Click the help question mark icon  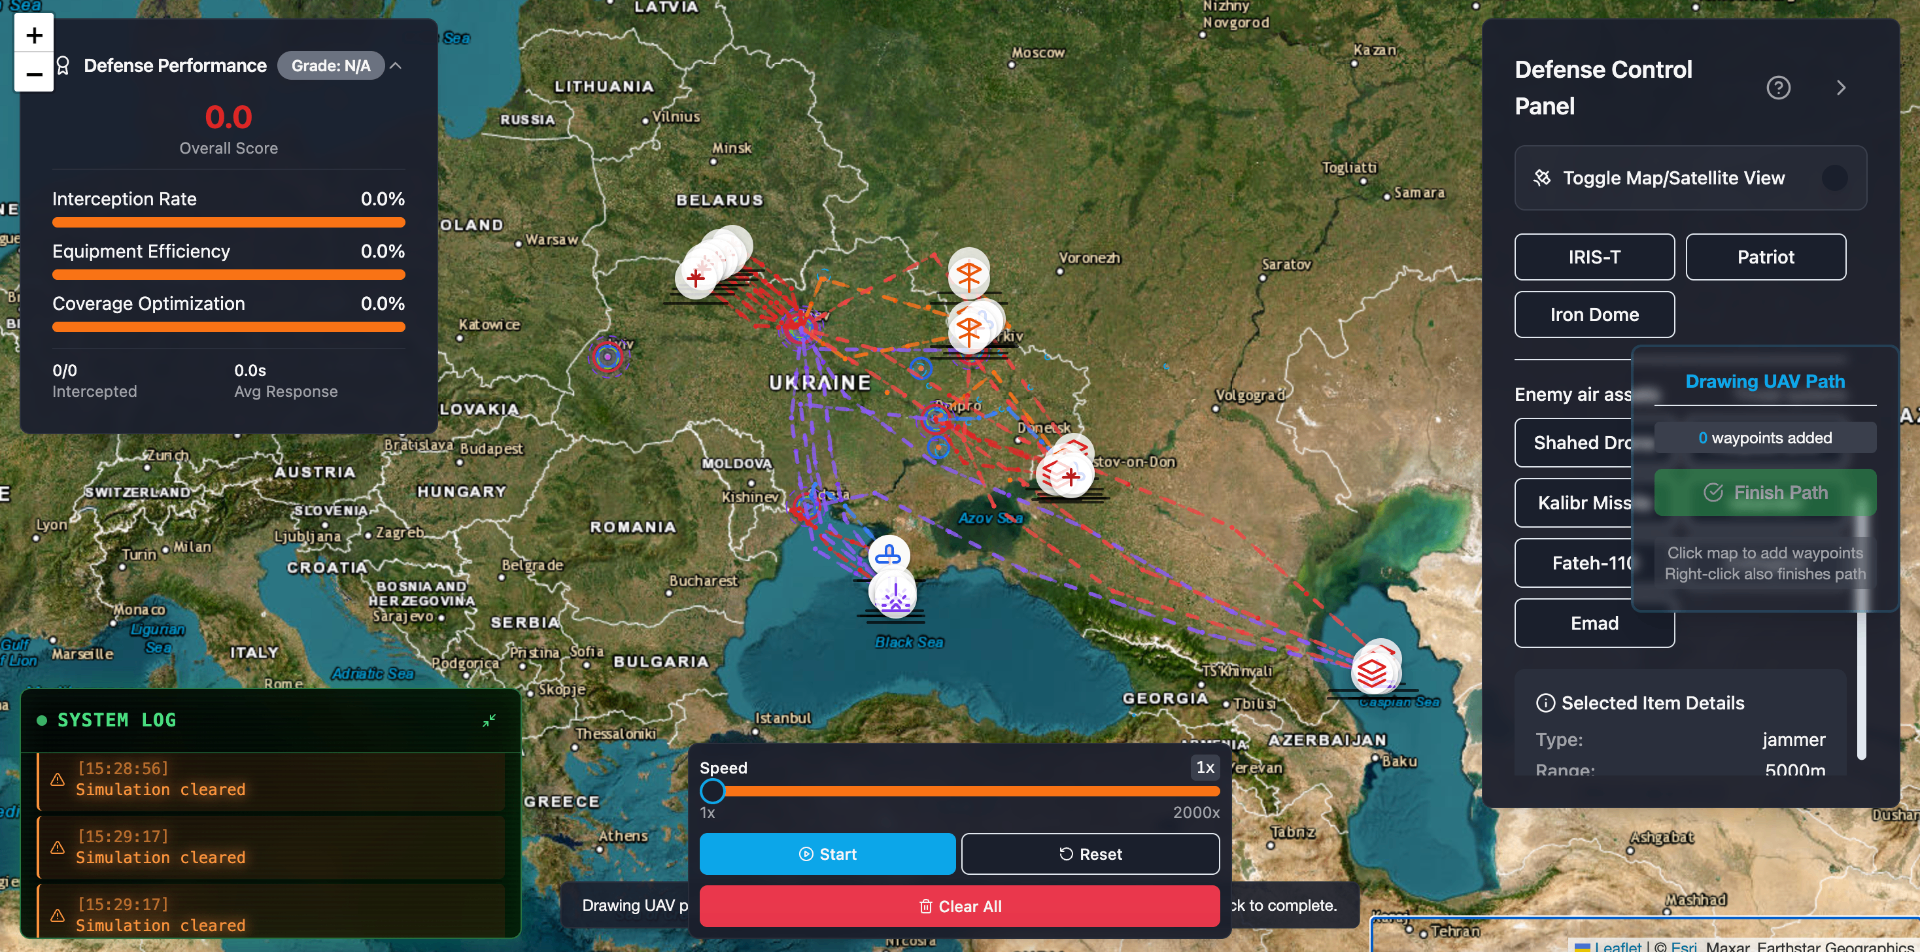1778,88
